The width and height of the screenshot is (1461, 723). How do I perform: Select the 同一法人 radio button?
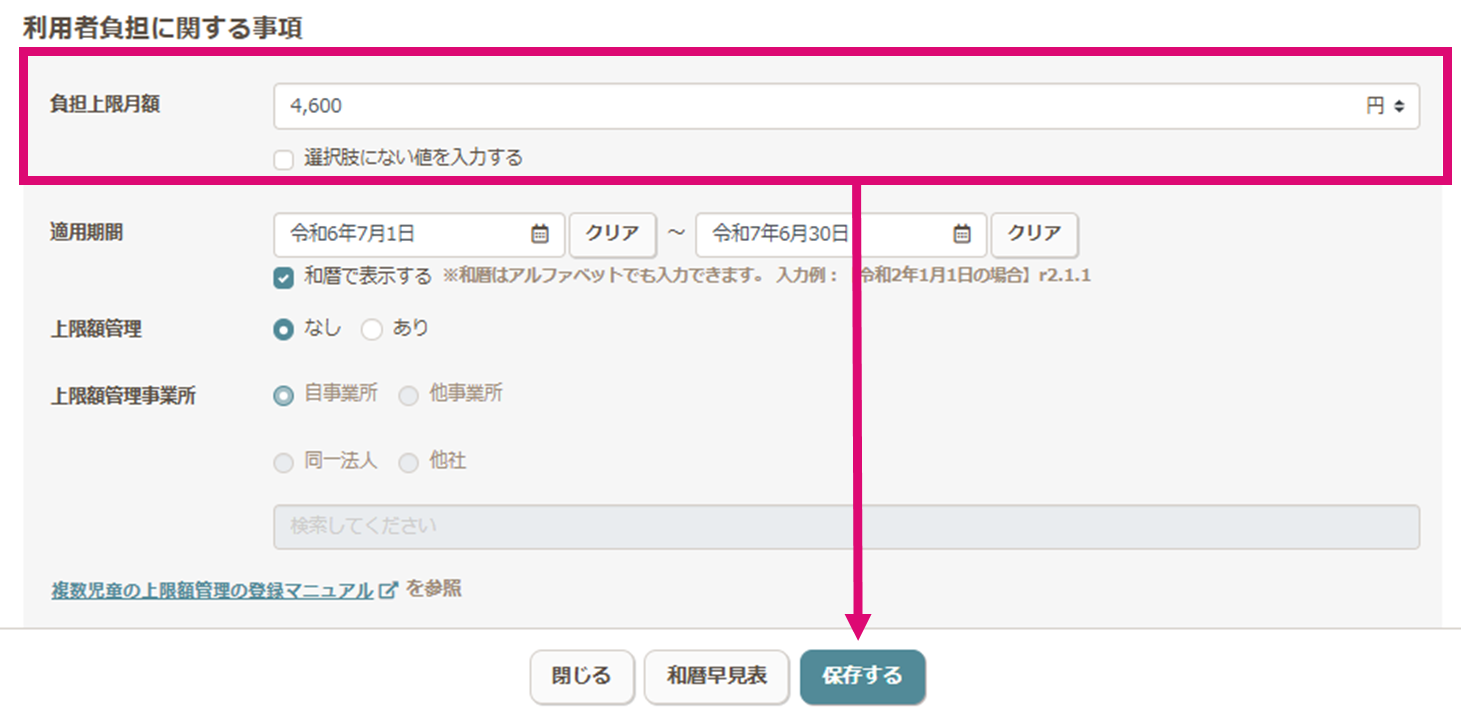[x=284, y=463]
